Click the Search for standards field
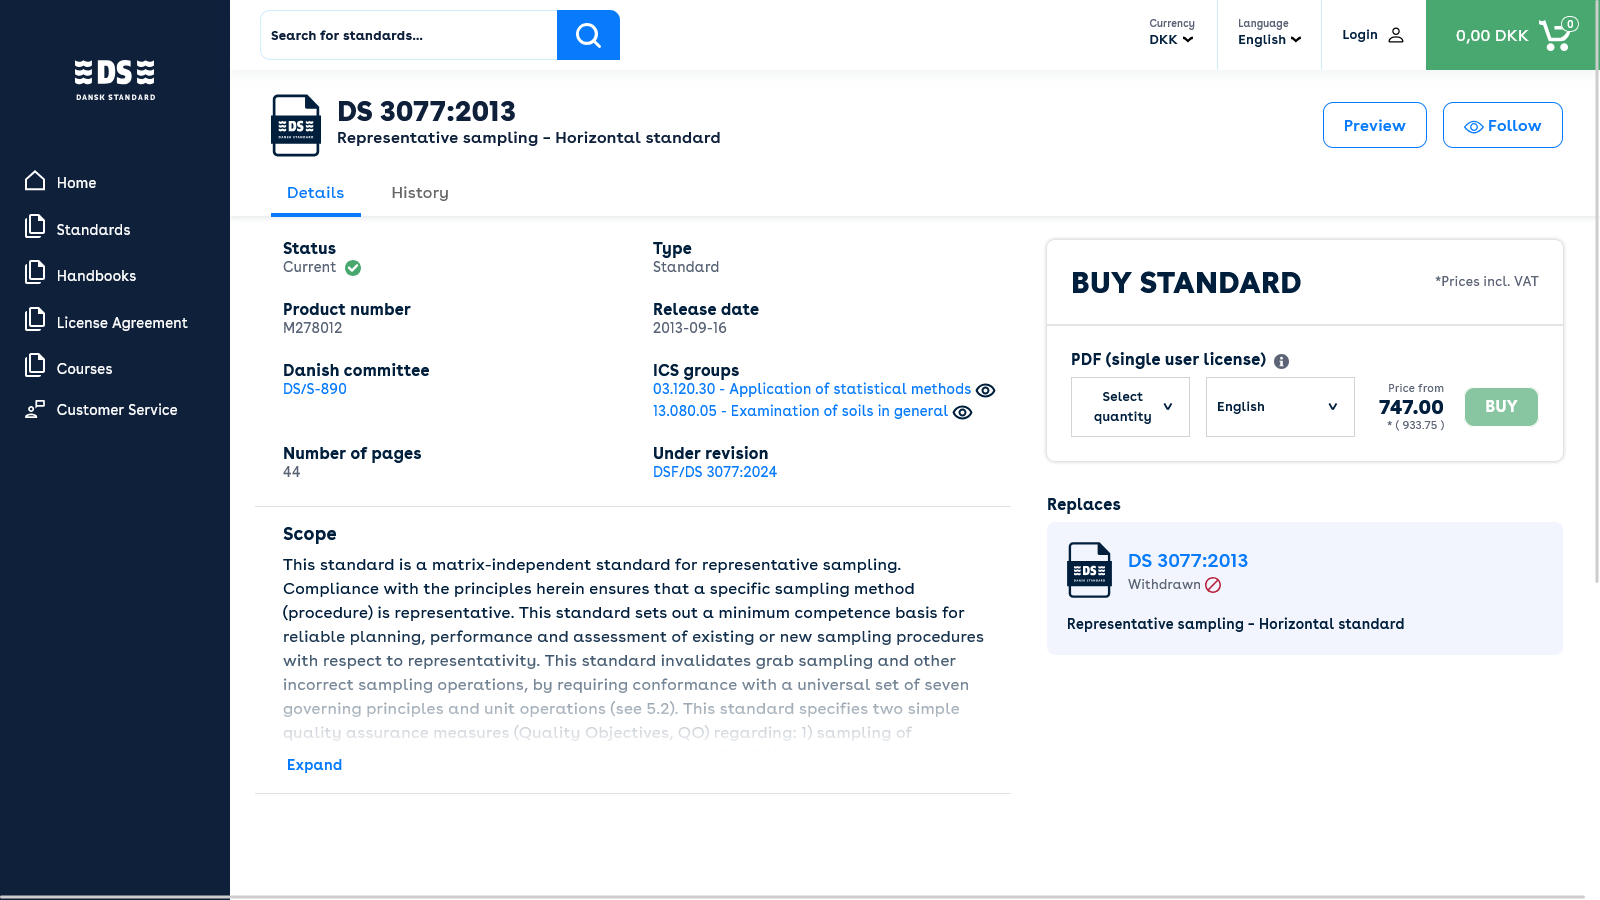Image resolution: width=1600 pixels, height=900 pixels. (408, 35)
